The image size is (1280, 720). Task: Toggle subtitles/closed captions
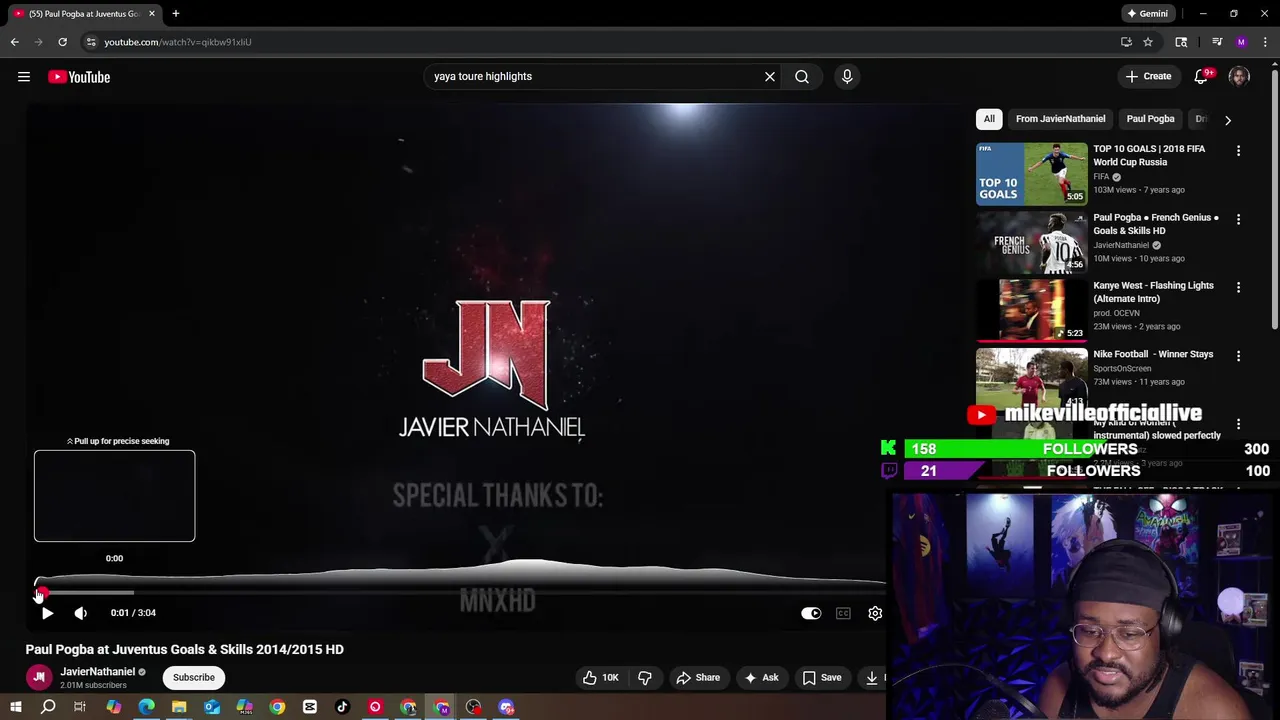(x=843, y=613)
